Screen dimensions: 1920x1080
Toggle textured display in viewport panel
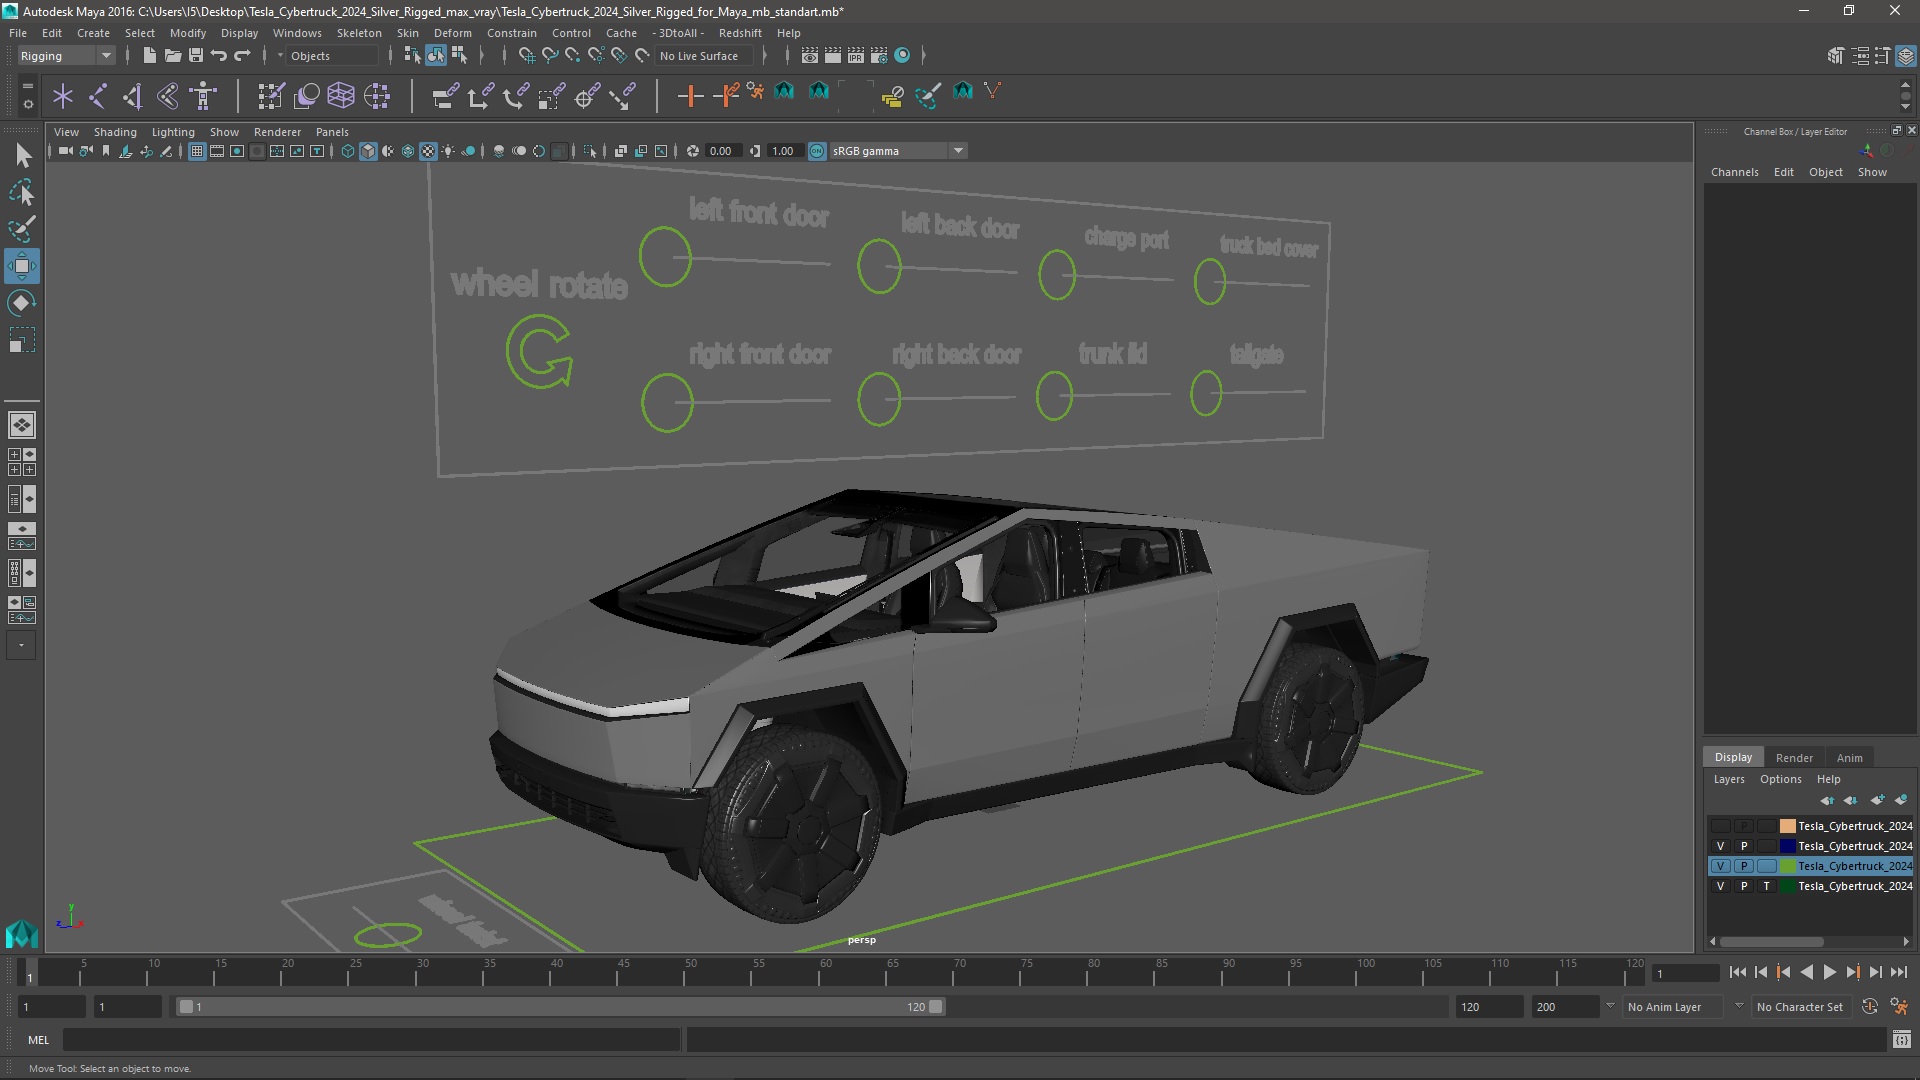tap(428, 151)
